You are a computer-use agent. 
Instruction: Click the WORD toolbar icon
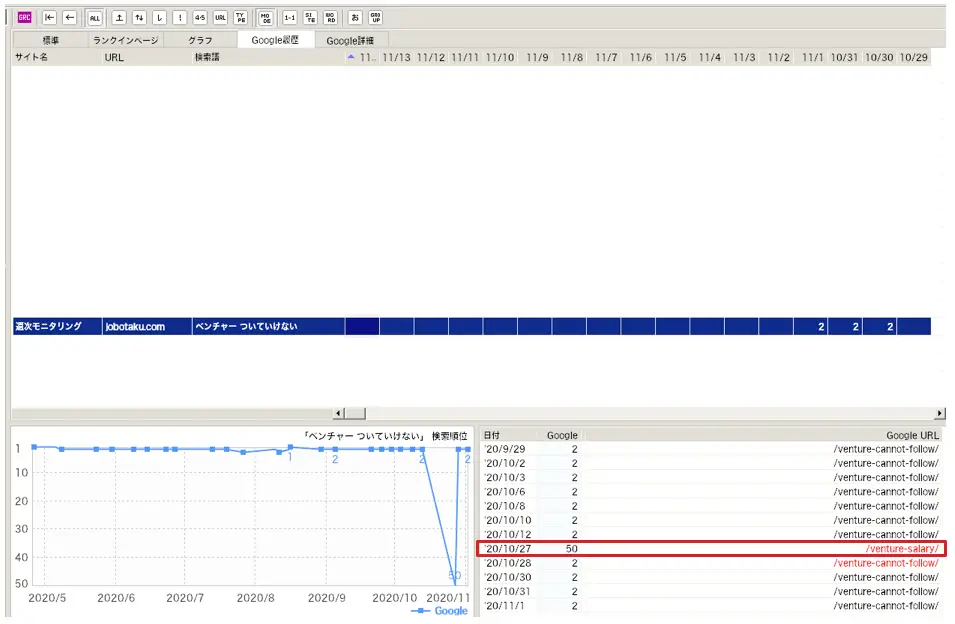[330, 17]
